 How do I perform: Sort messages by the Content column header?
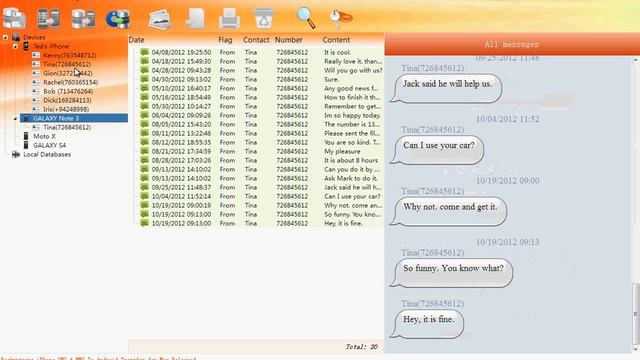[x=336, y=40]
